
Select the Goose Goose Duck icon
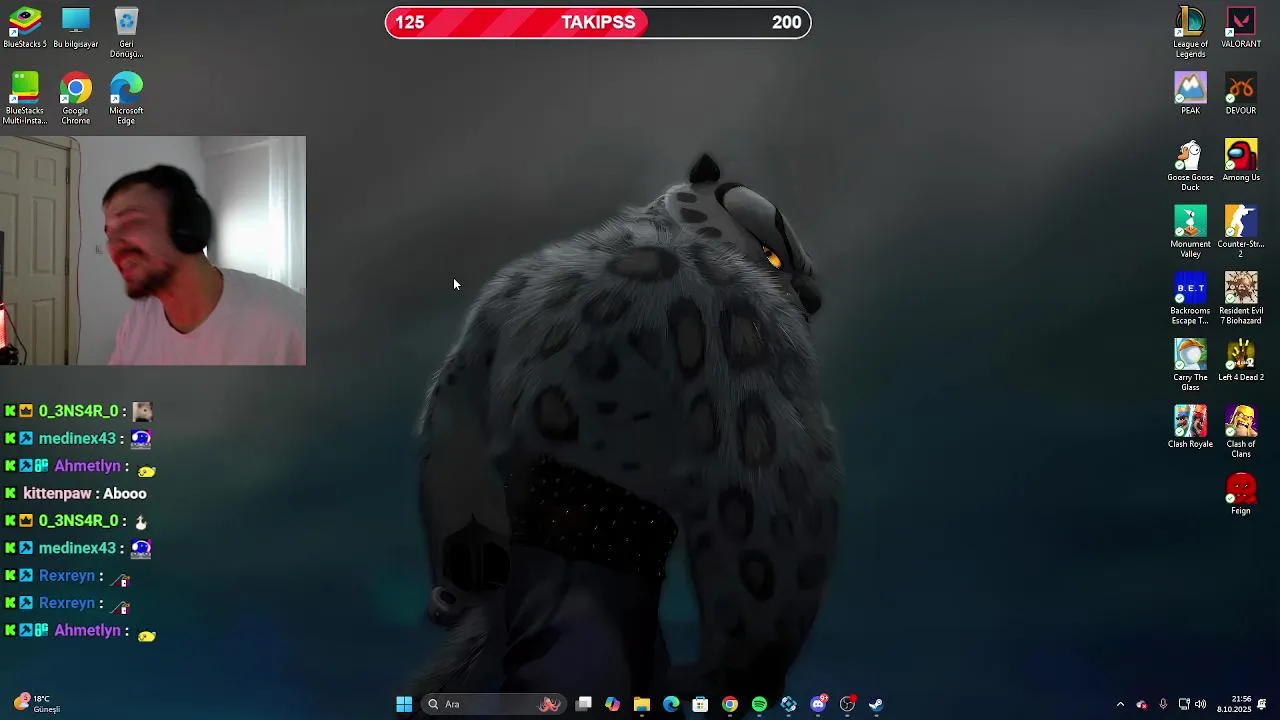[1190, 165]
